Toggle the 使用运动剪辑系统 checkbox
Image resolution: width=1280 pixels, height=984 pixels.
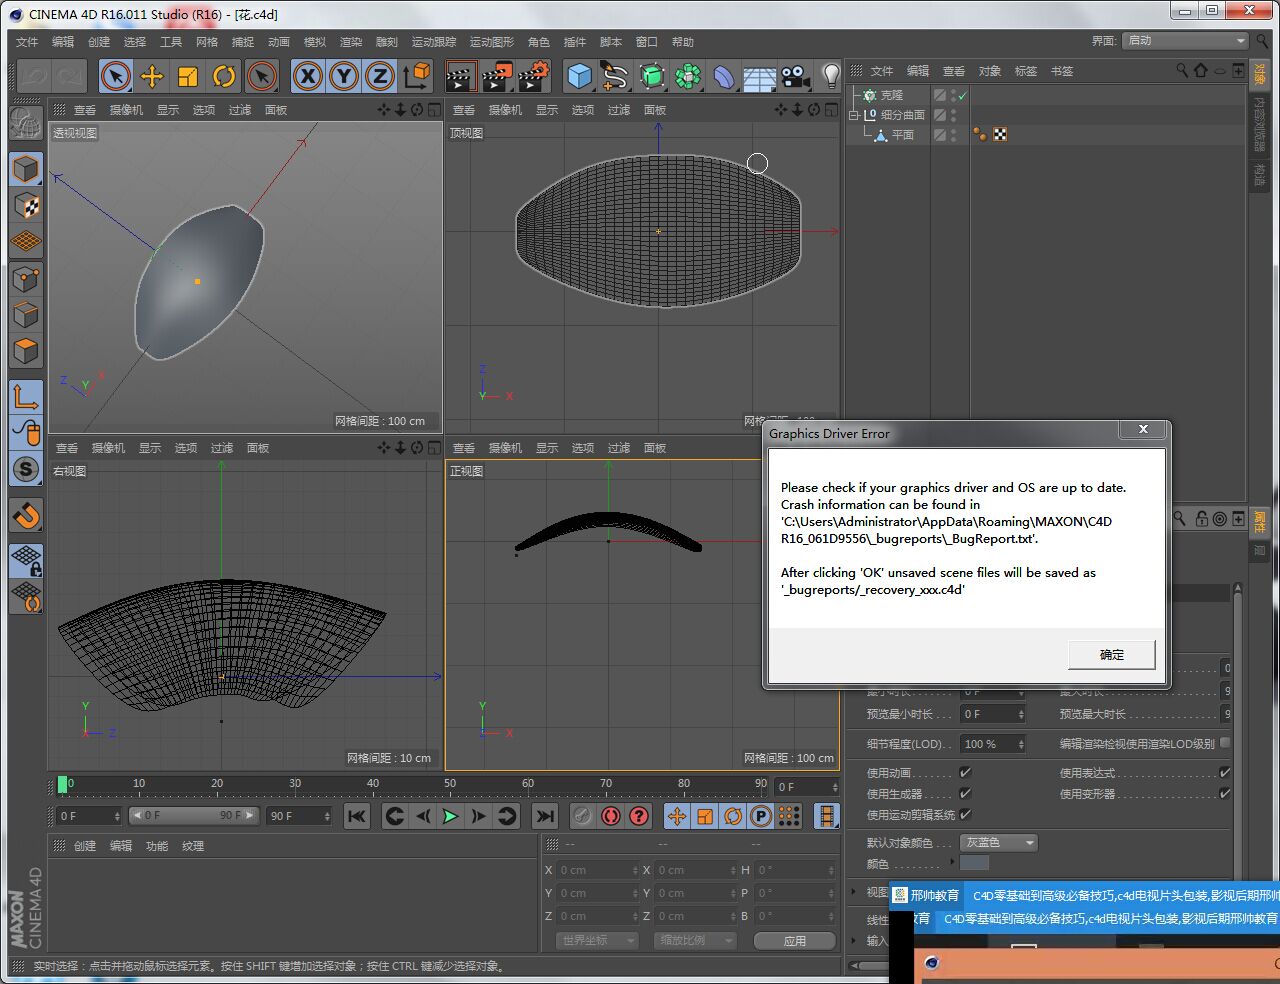[x=965, y=814]
